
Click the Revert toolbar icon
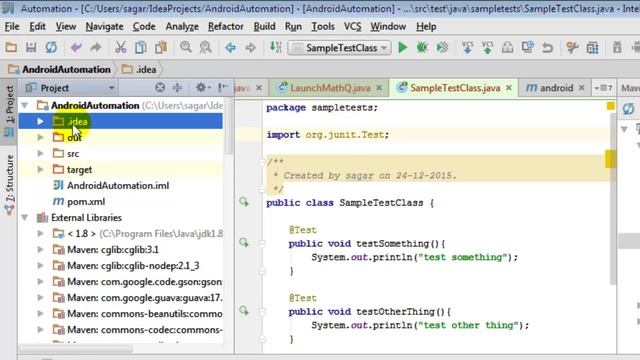tap(547, 48)
